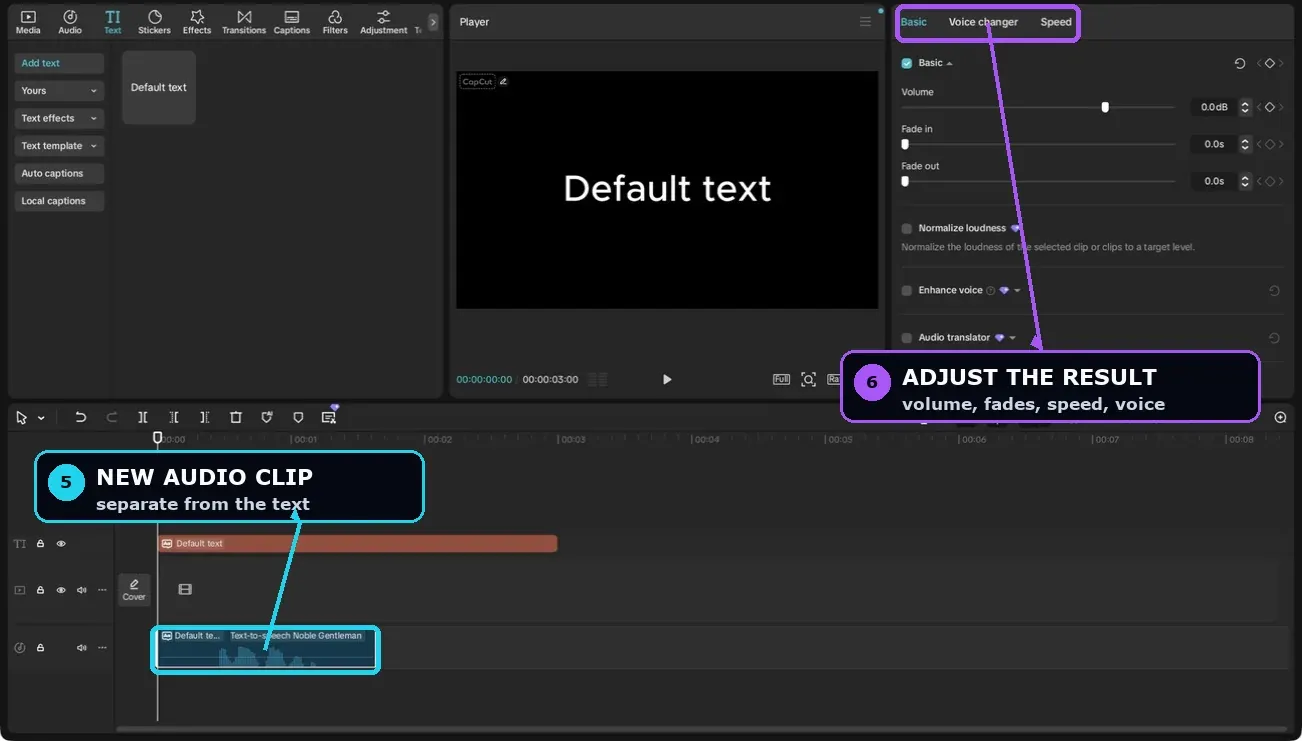1302x741 pixels.
Task: Click the full screen preview icon
Action: pos(781,379)
